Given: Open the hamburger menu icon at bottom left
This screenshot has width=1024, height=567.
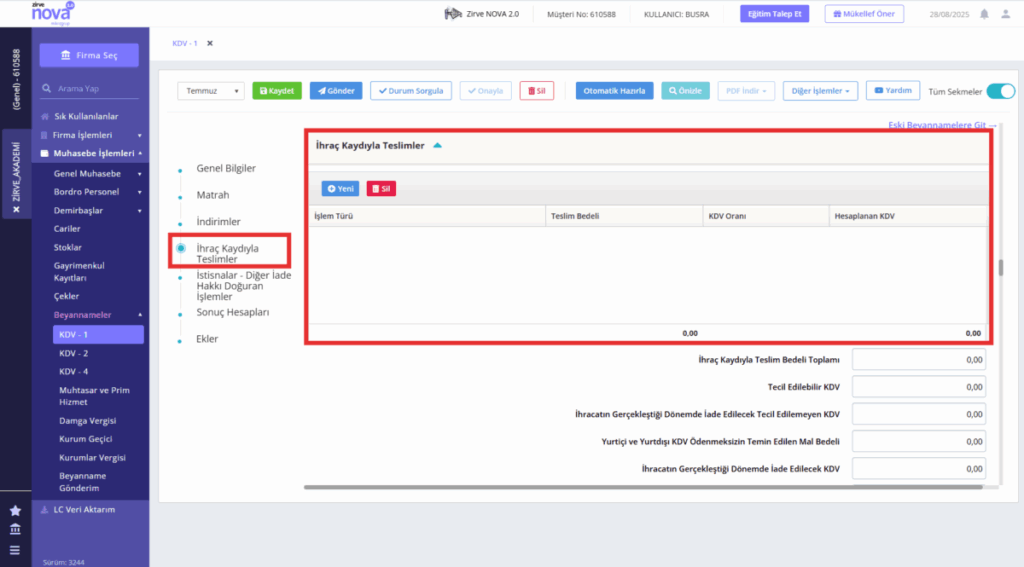Looking at the screenshot, I should [15, 550].
